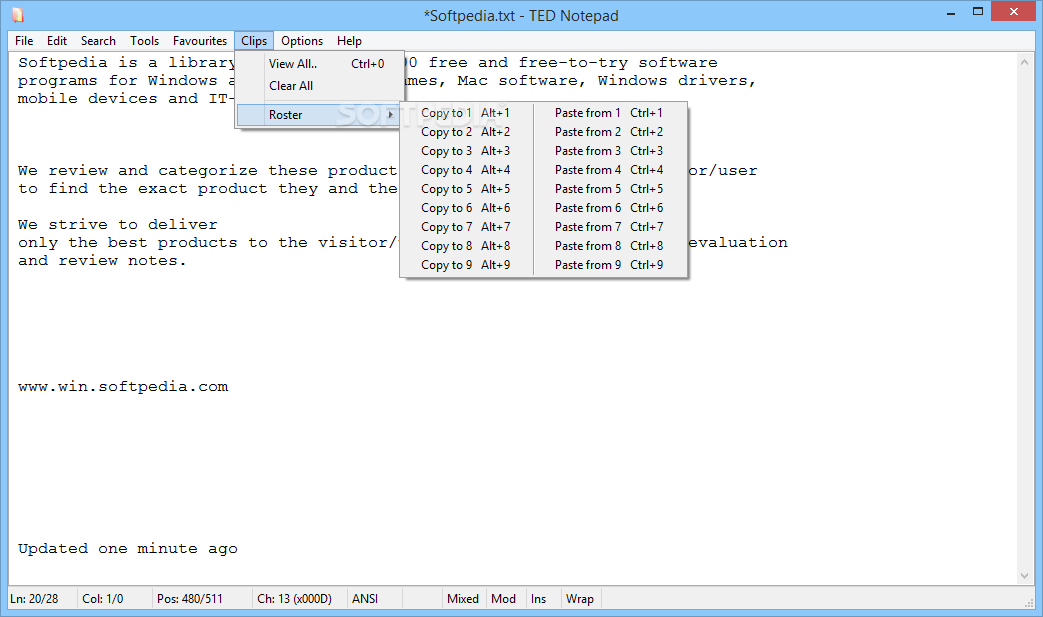Click the window resize grip
This screenshot has width=1043, height=617.
click(1029, 602)
